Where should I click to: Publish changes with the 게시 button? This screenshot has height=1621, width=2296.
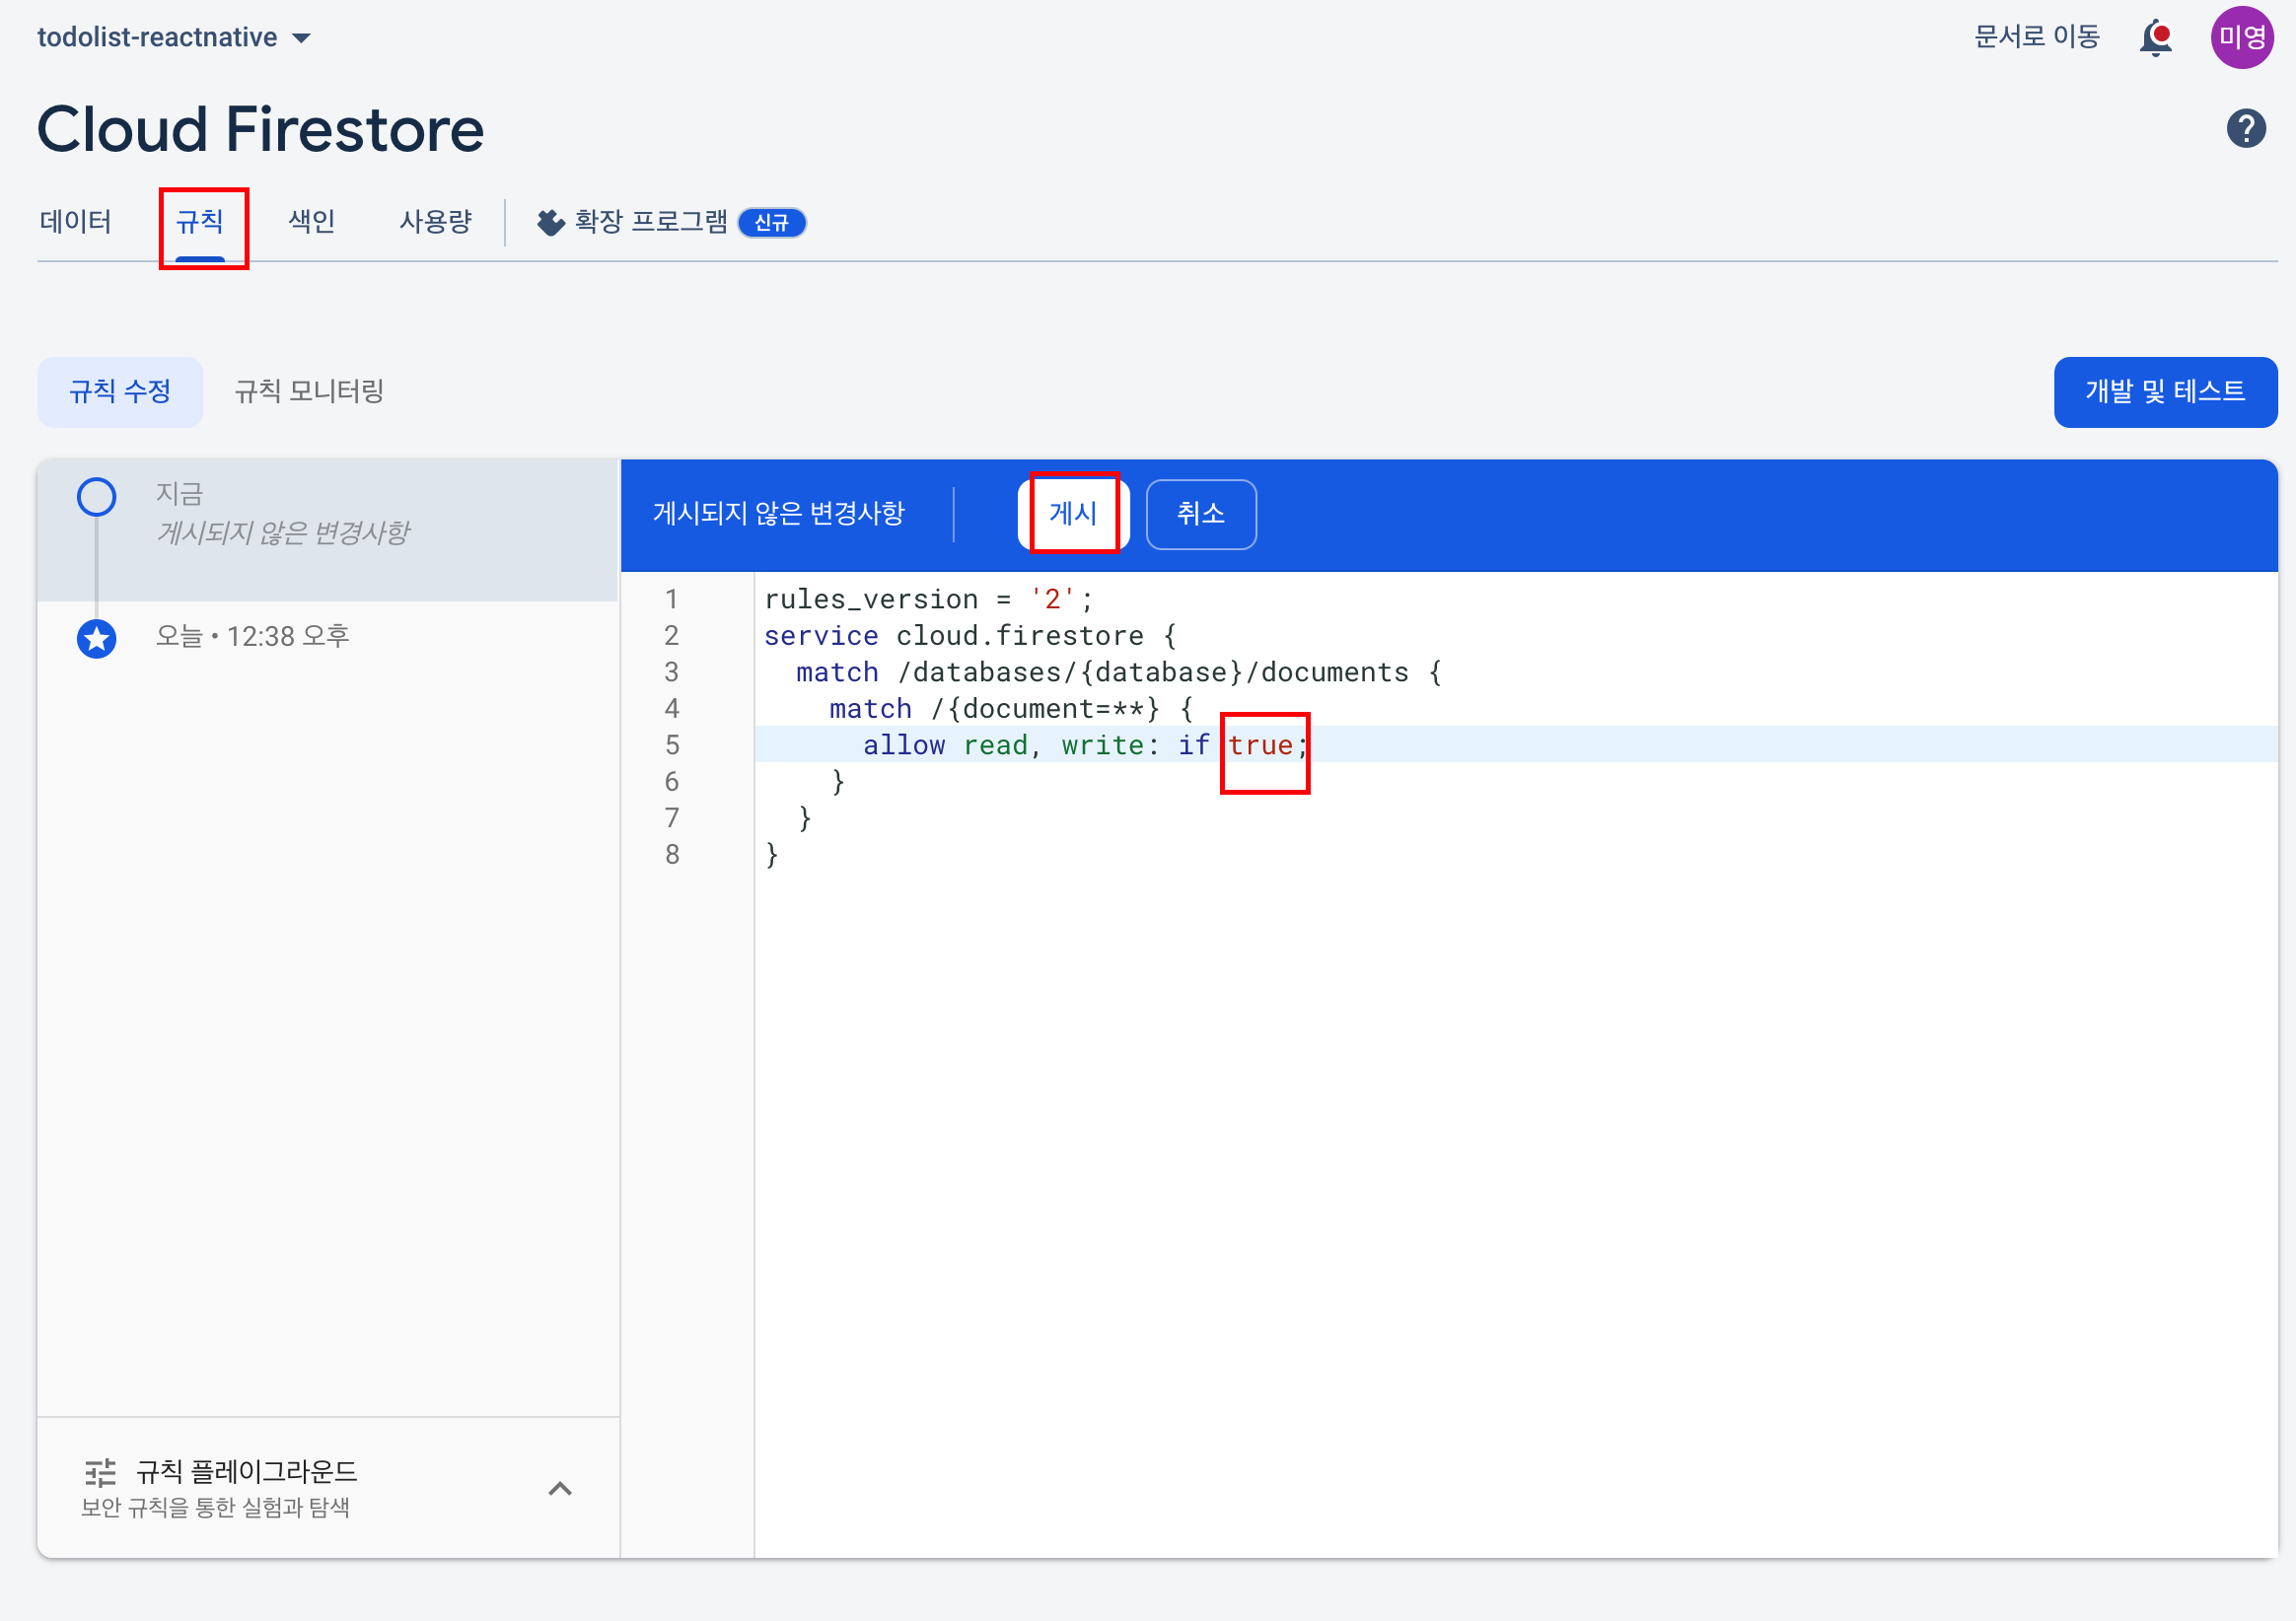pos(1072,514)
